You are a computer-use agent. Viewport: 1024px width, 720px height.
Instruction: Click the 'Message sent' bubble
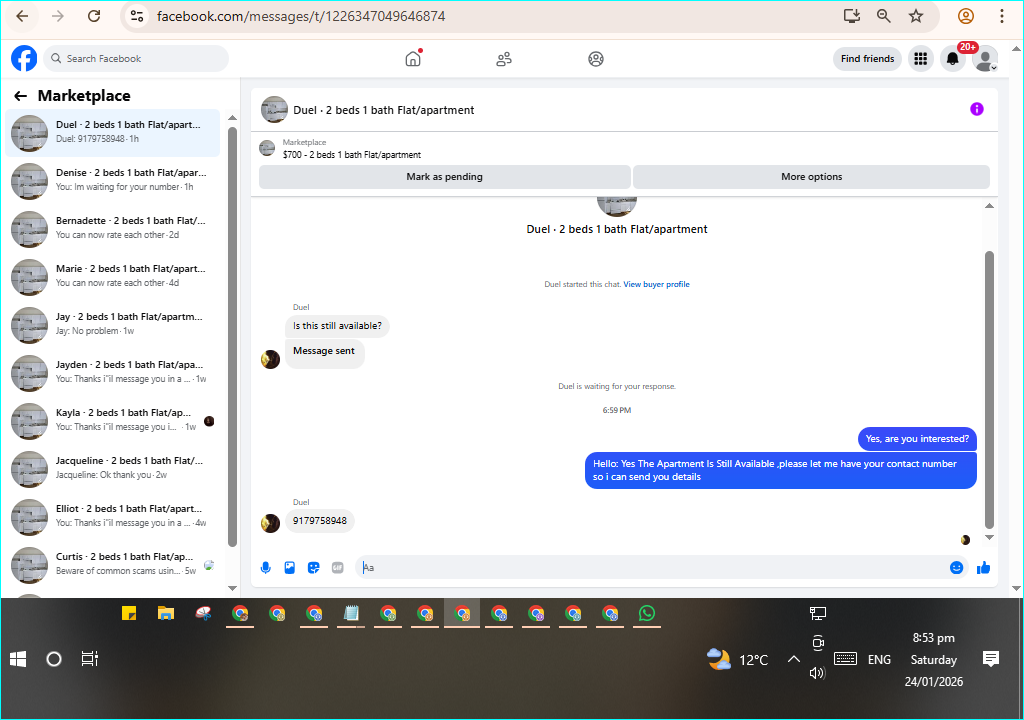pos(324,353)
